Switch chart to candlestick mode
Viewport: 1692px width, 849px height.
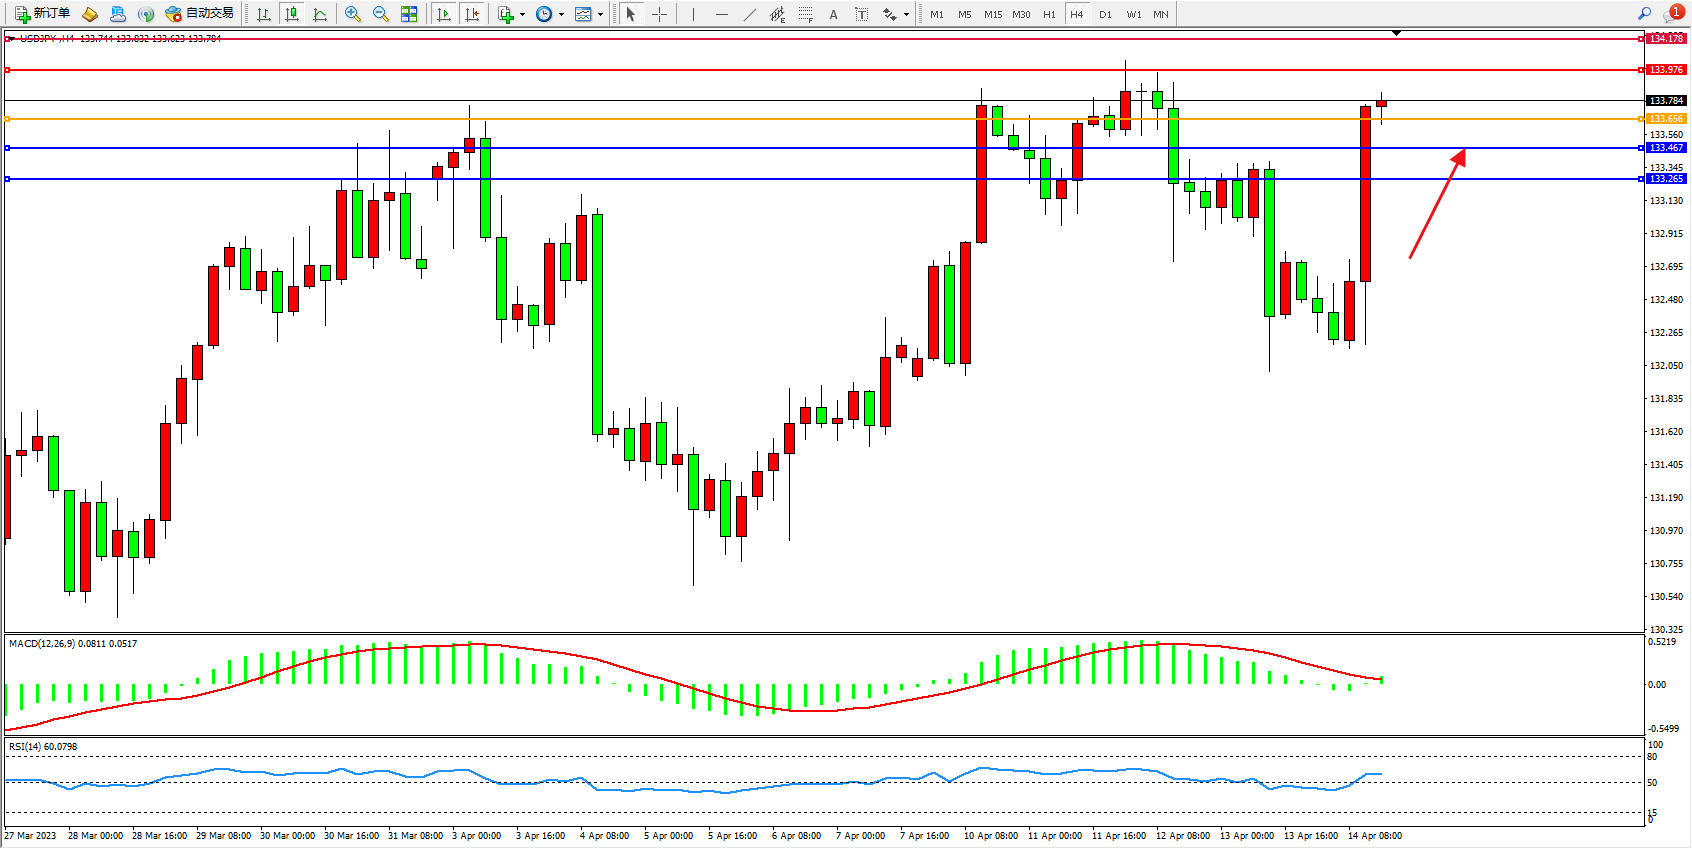pyautogui.click(x=292, y=14)
